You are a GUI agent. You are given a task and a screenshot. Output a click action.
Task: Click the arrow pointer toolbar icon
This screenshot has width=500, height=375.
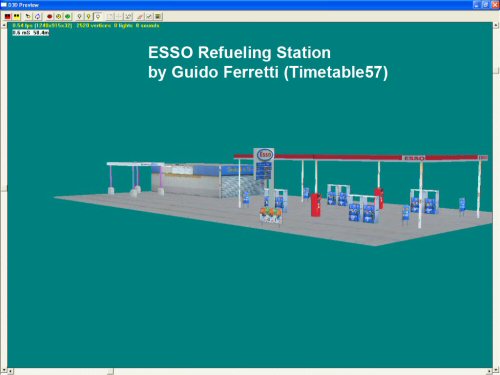click(x=28, y=16)
